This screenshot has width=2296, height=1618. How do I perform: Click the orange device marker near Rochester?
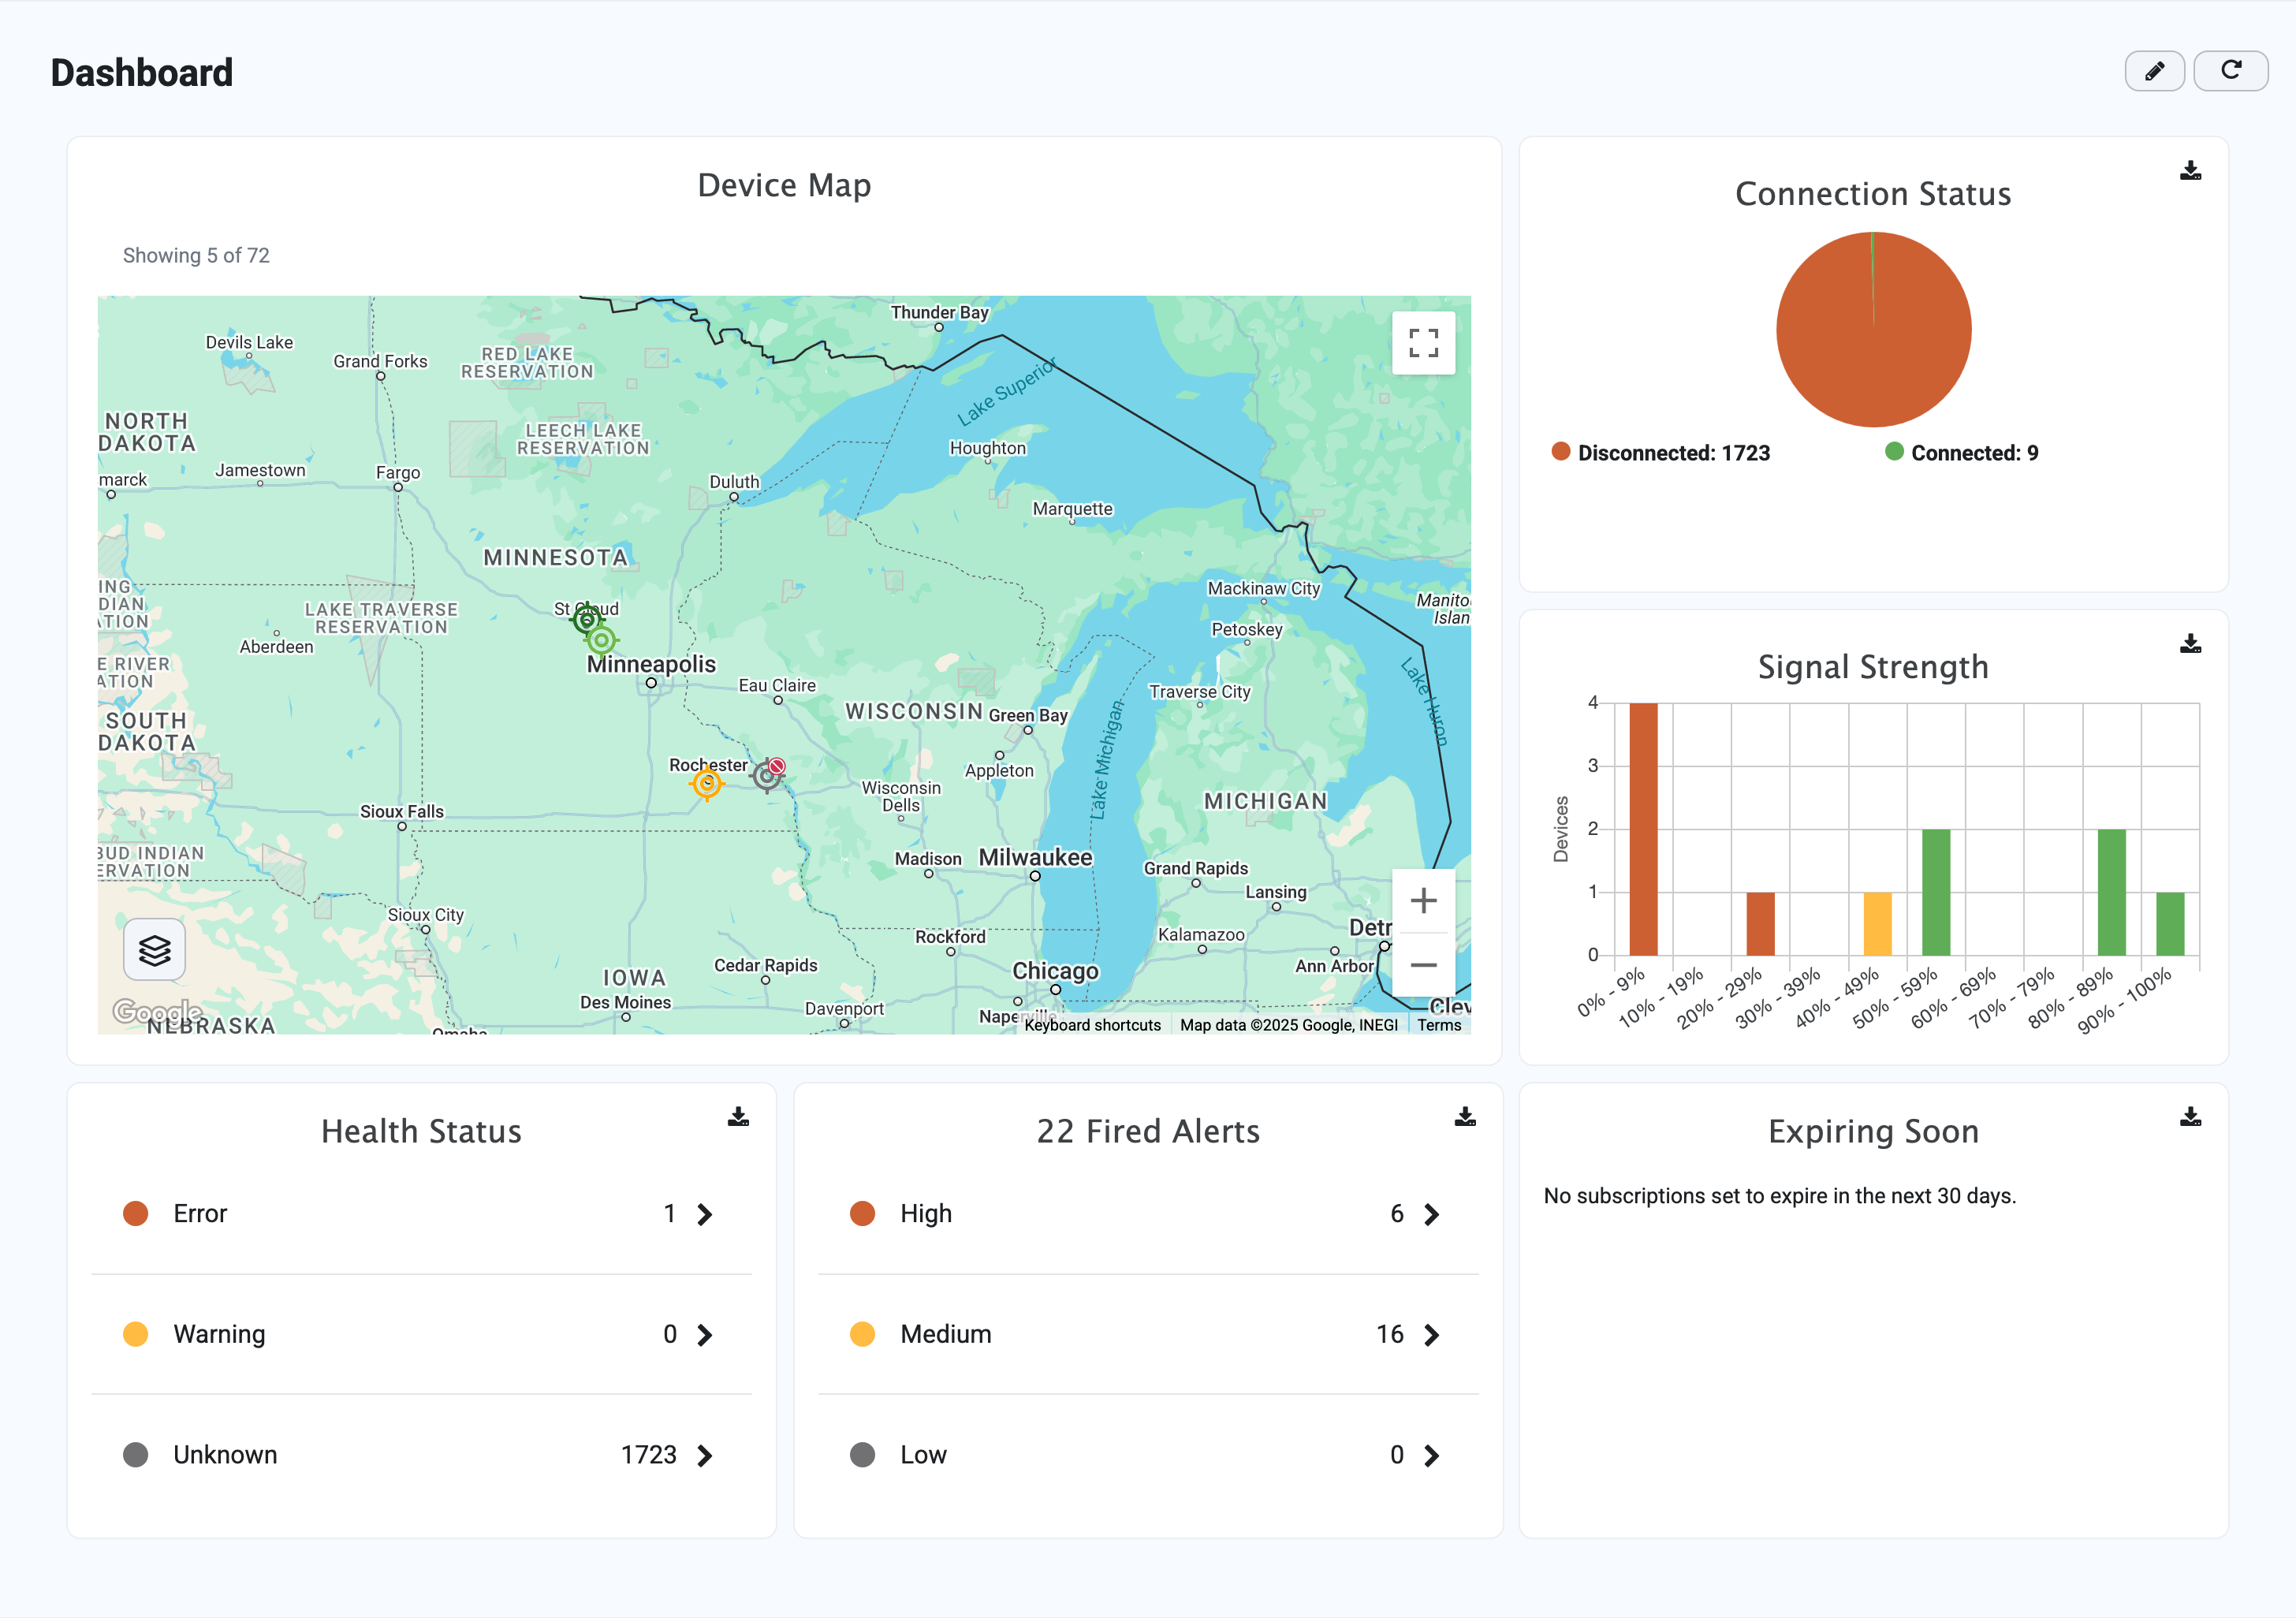pyautogui.click(x=707, y=784)
